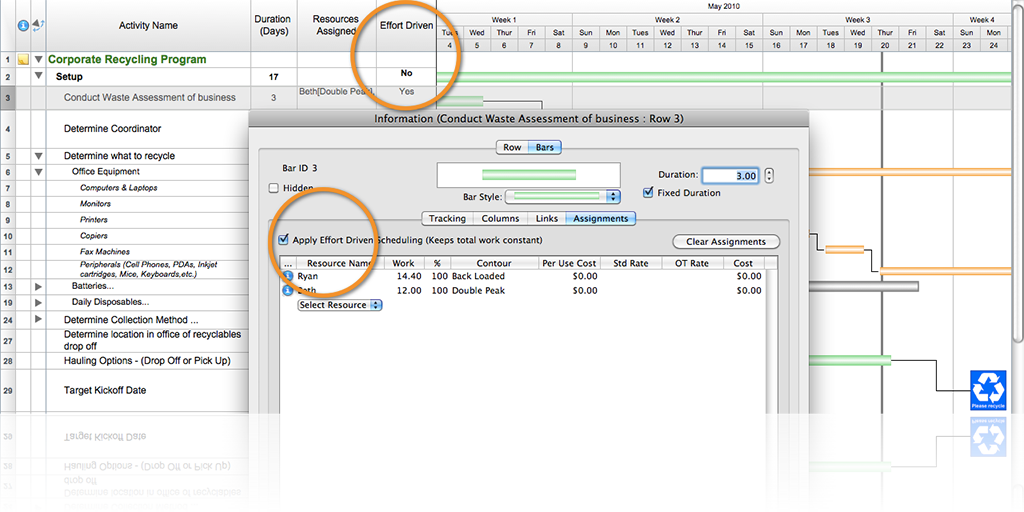
Task: Click the Duration stepper arrows
Action: 769,175
